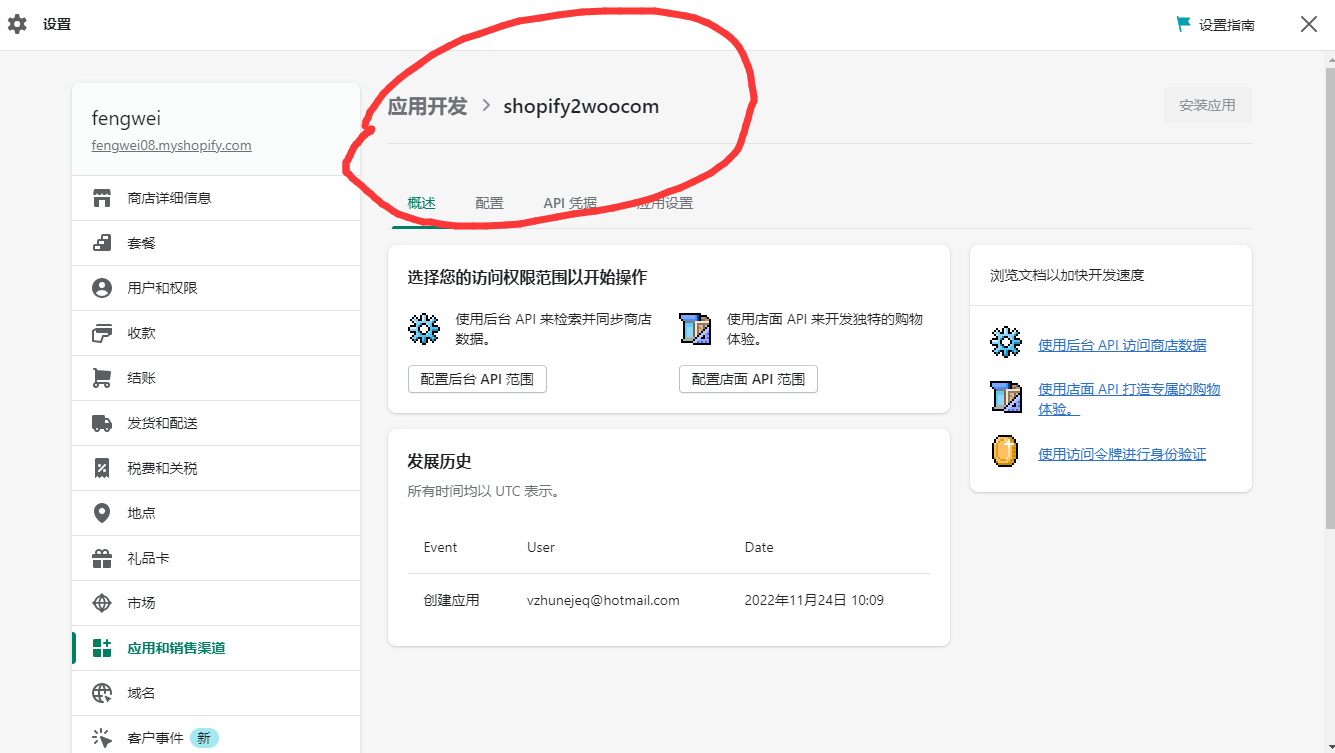Click the 用户和权限 person icon

[102, 288]
